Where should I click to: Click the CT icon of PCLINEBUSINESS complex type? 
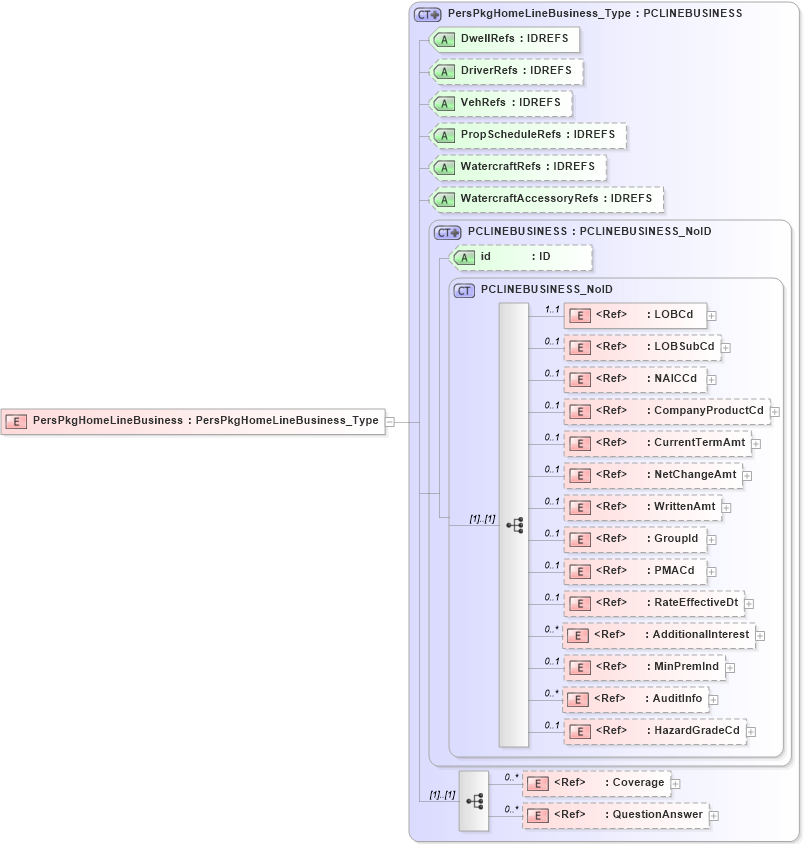pos(446,231)
